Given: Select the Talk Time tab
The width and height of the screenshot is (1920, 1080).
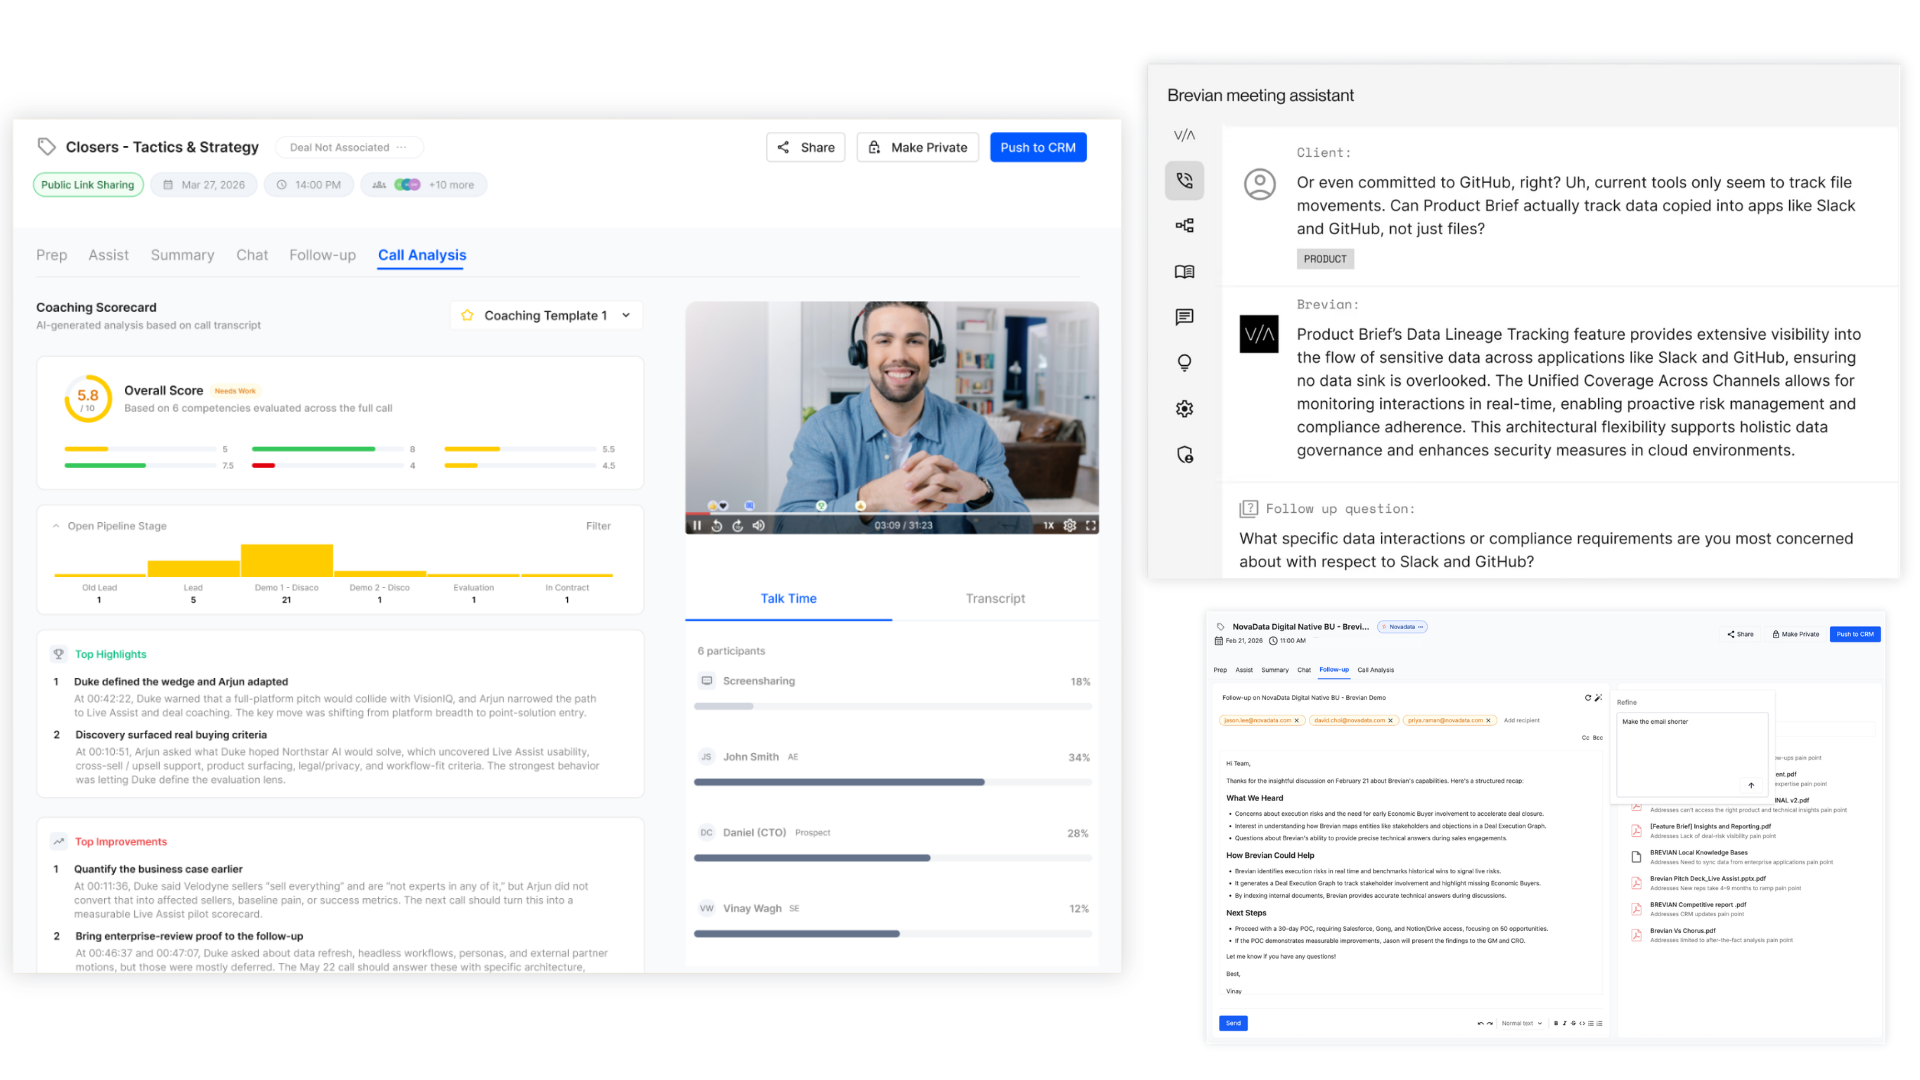Looking at the screenshot, I should tap(788, 598).
